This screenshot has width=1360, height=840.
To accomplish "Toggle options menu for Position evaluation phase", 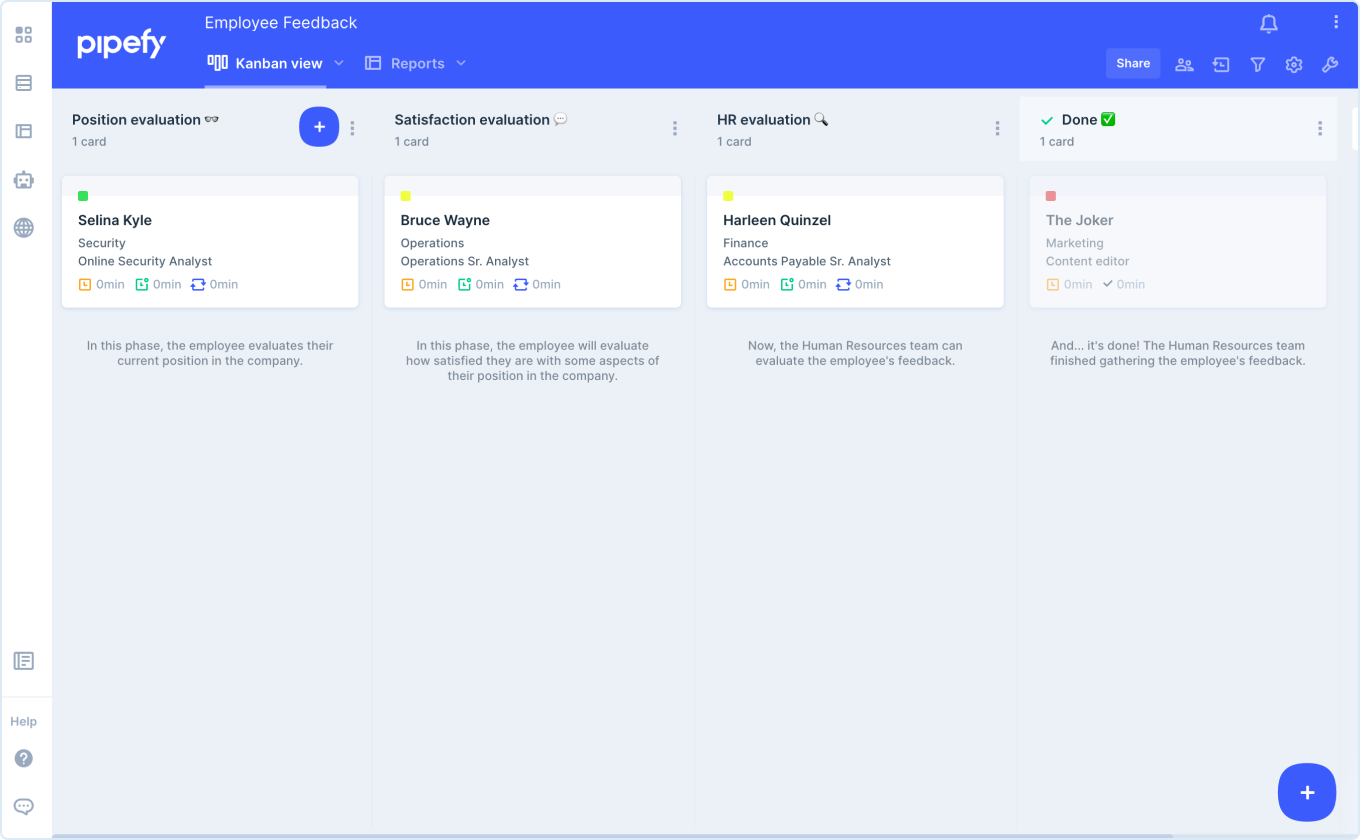I will click(x=352, y=128).
